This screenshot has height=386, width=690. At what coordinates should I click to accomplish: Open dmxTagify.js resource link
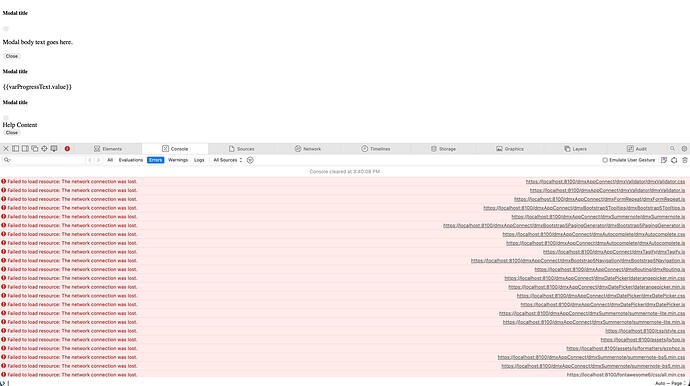(614, 252)
